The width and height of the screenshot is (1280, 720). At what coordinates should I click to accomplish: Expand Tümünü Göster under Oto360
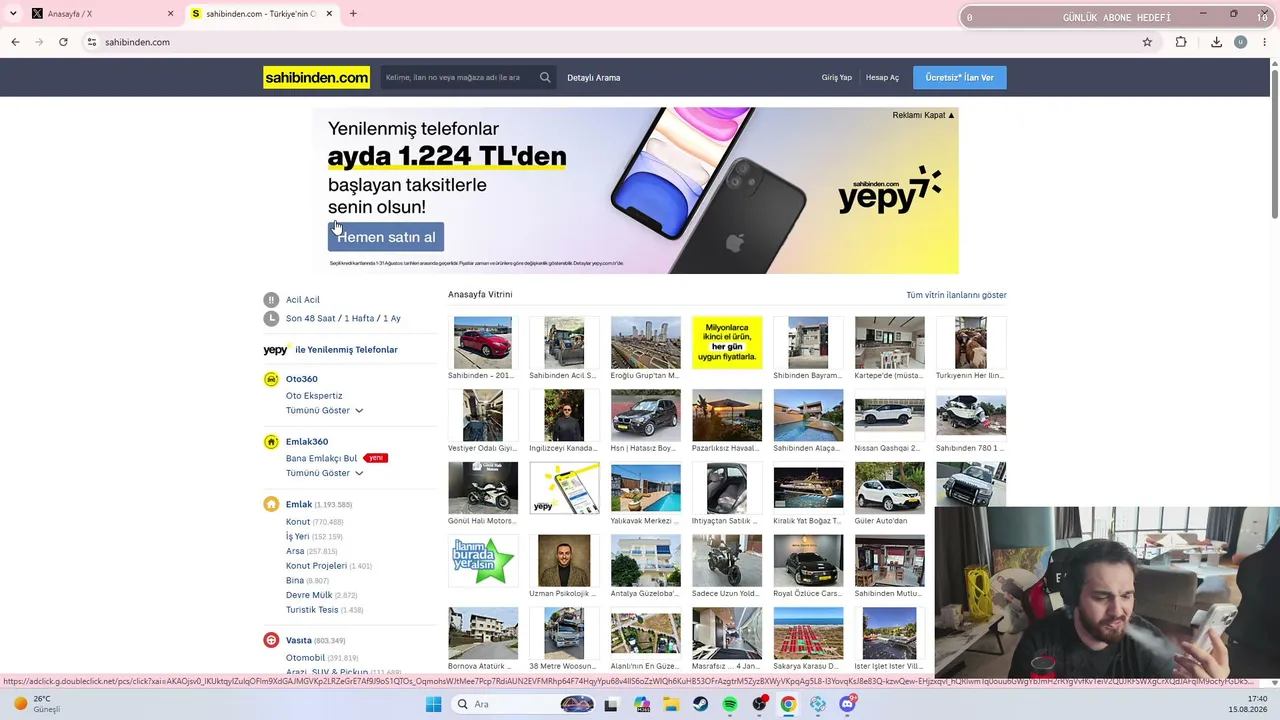[x=324, y=411]
